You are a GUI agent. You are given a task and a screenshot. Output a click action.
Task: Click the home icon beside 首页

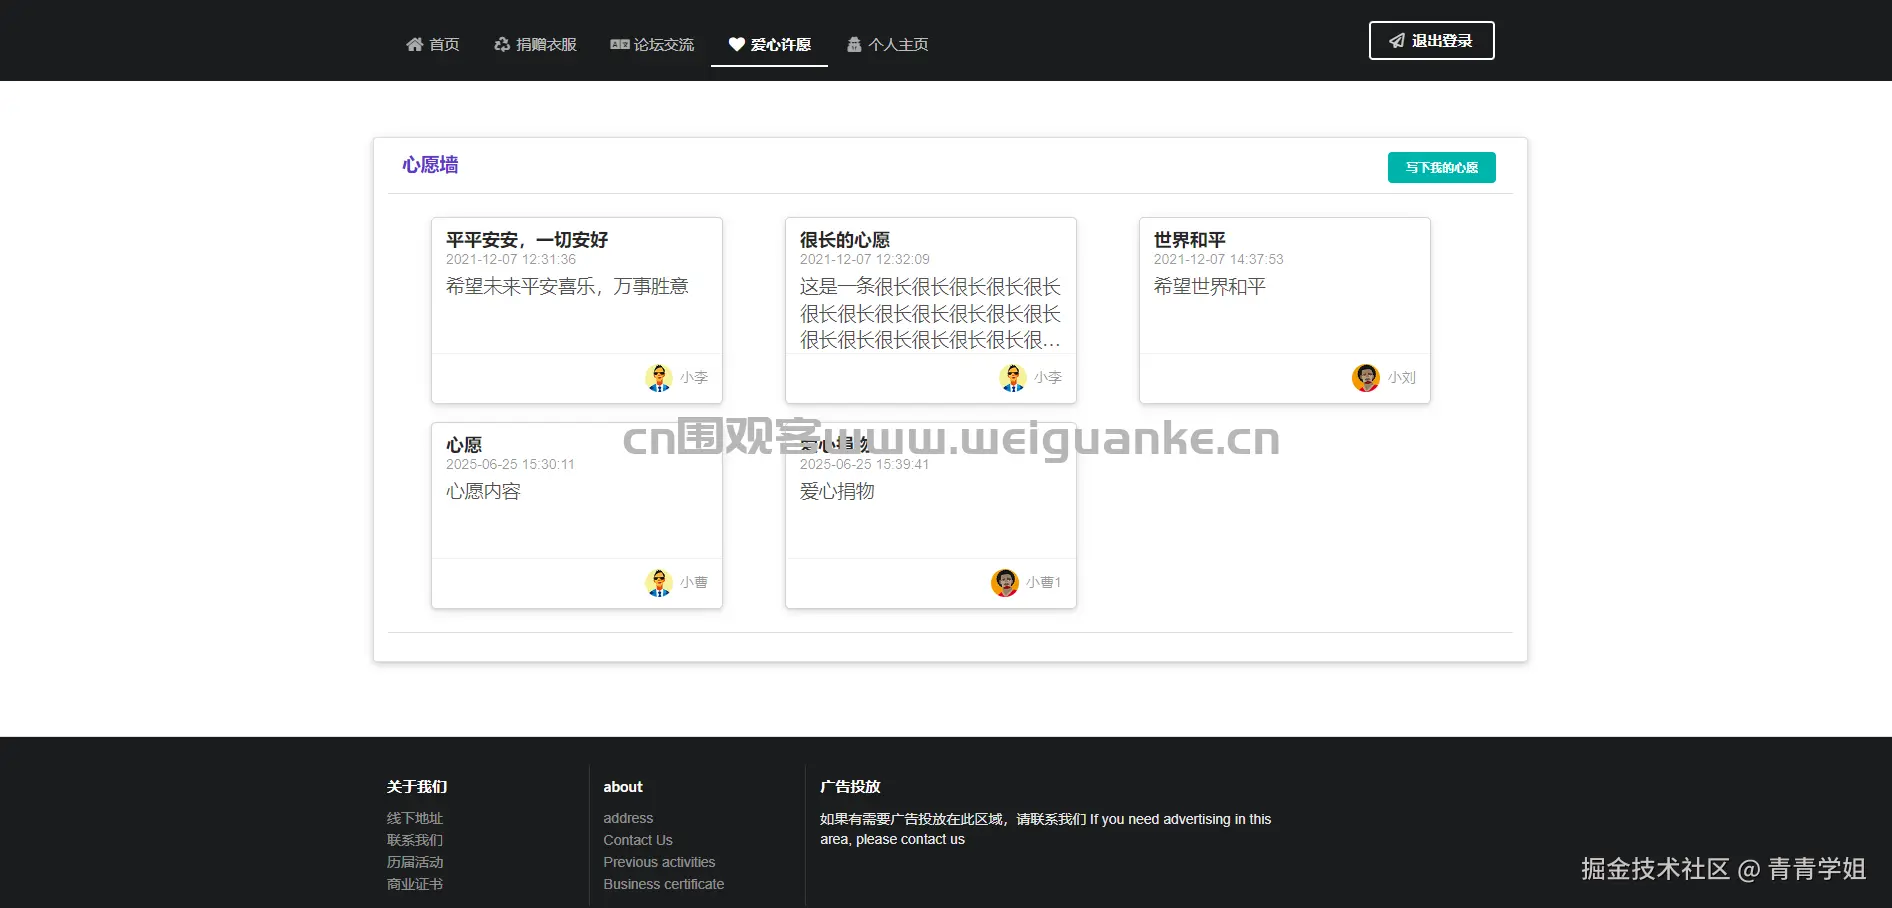pos(414,44)
